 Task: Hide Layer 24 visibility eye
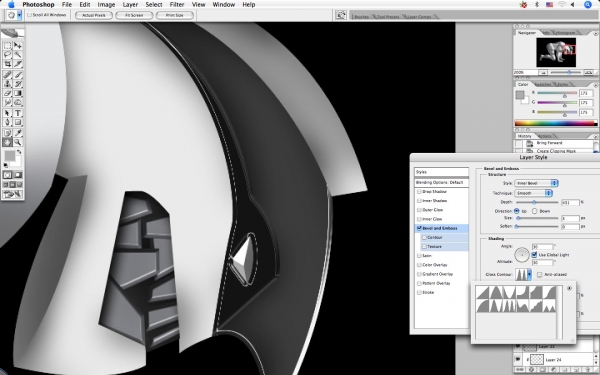click(x=518, y=359)
